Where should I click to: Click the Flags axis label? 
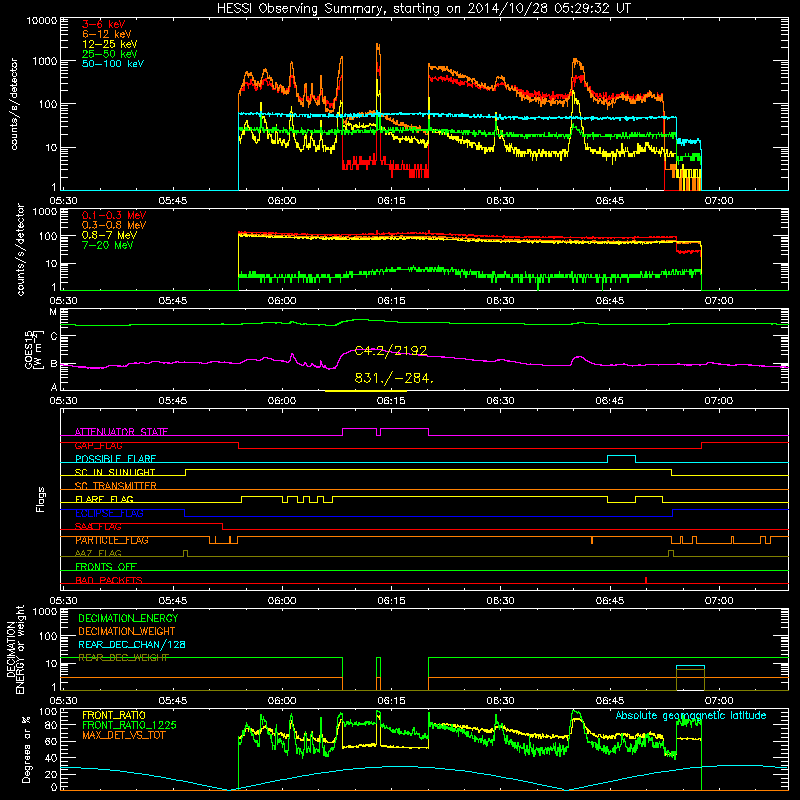coord(41,499)
